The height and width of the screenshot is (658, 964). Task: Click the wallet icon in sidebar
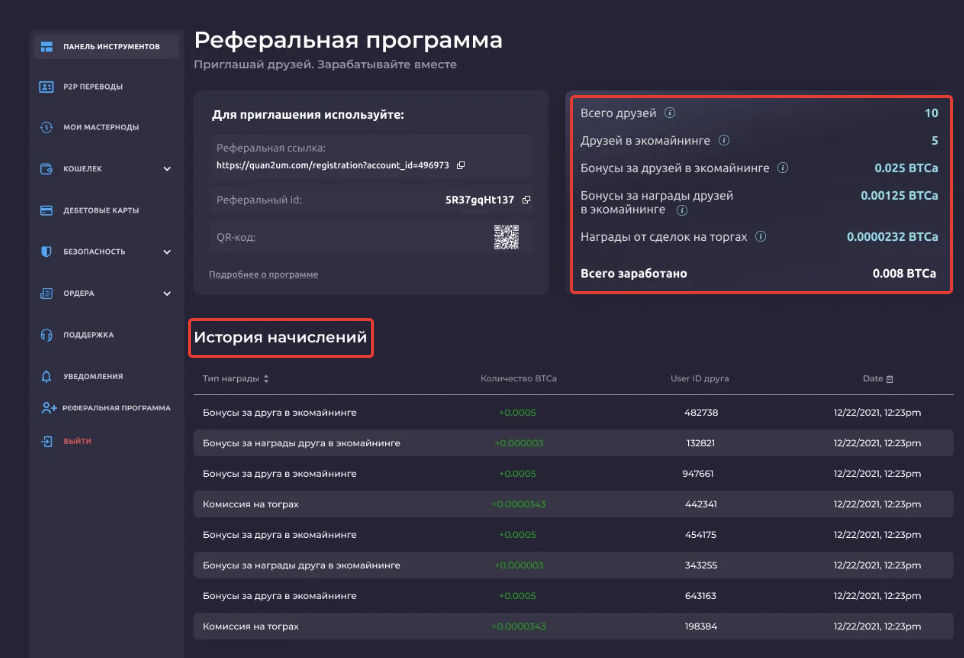46,168
